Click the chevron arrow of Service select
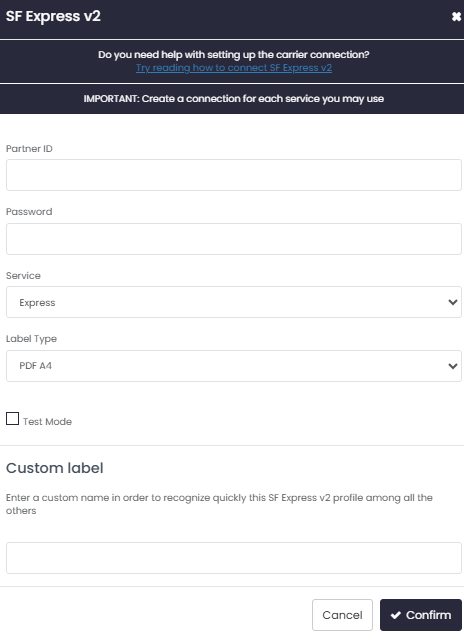 (453, 303)
